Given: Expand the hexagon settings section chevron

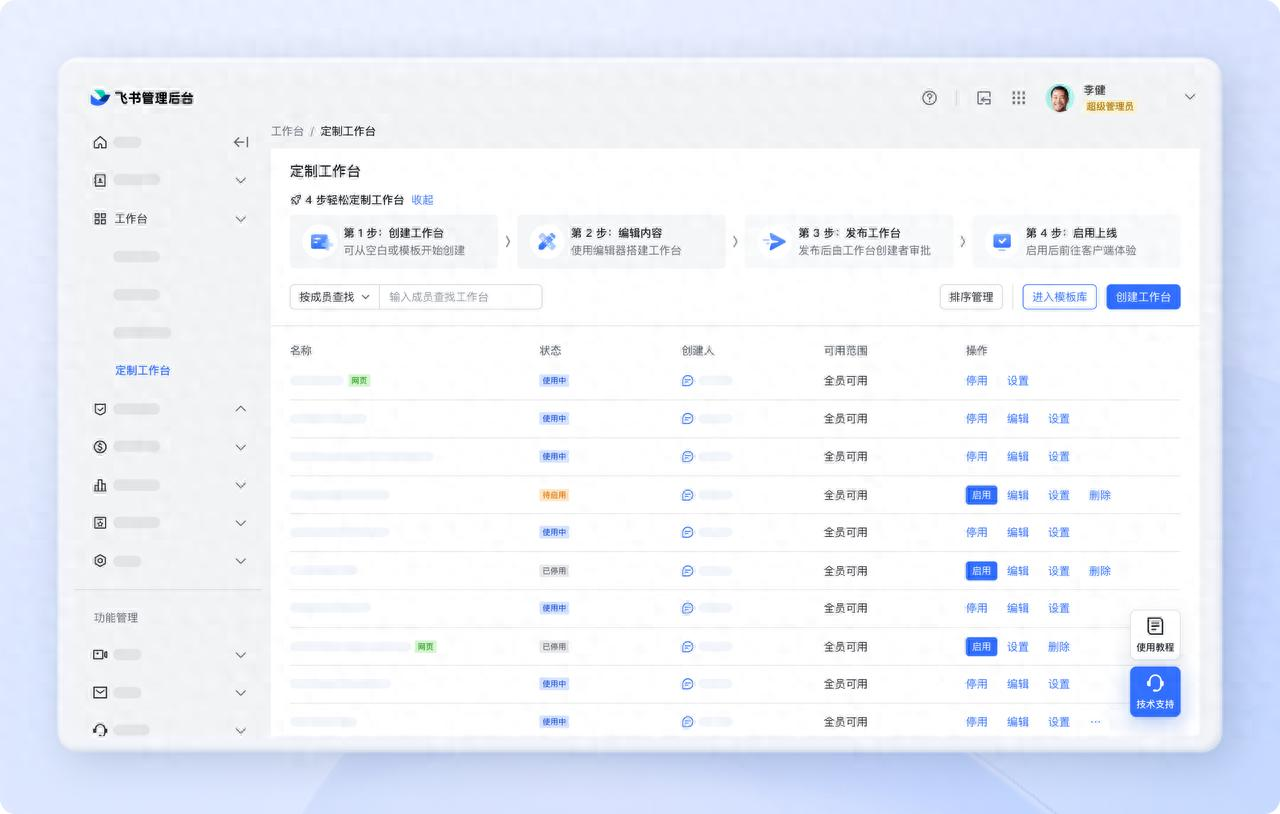Looking at the screenshot, I should click(x=240, y=561).
